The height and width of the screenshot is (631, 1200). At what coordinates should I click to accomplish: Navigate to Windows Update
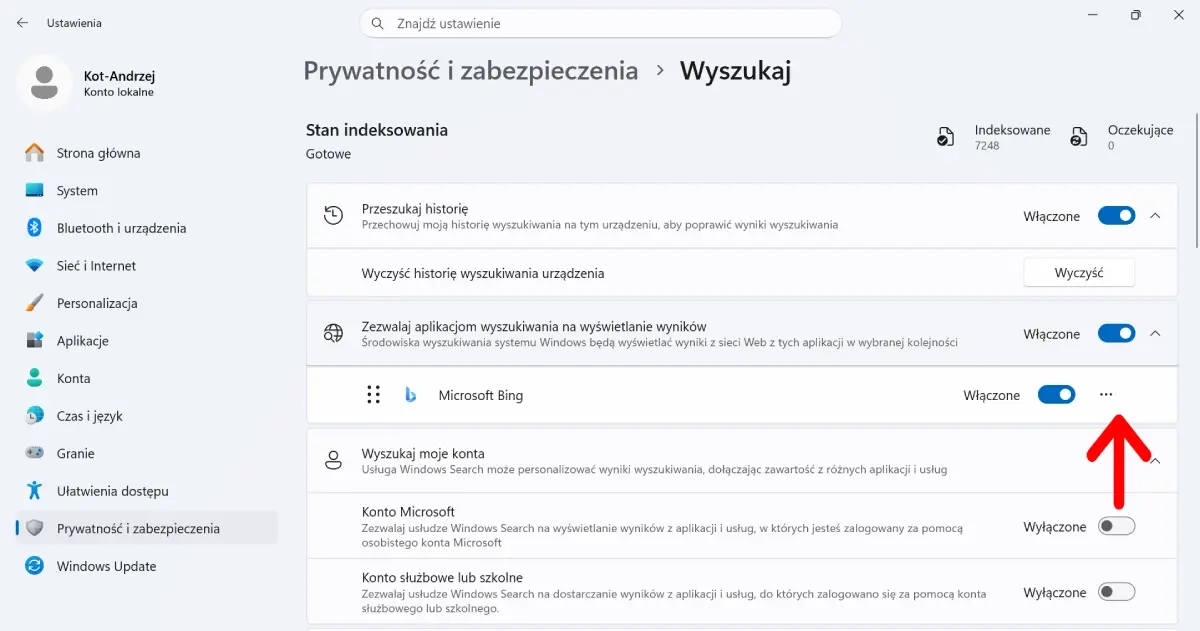(147, 566)
